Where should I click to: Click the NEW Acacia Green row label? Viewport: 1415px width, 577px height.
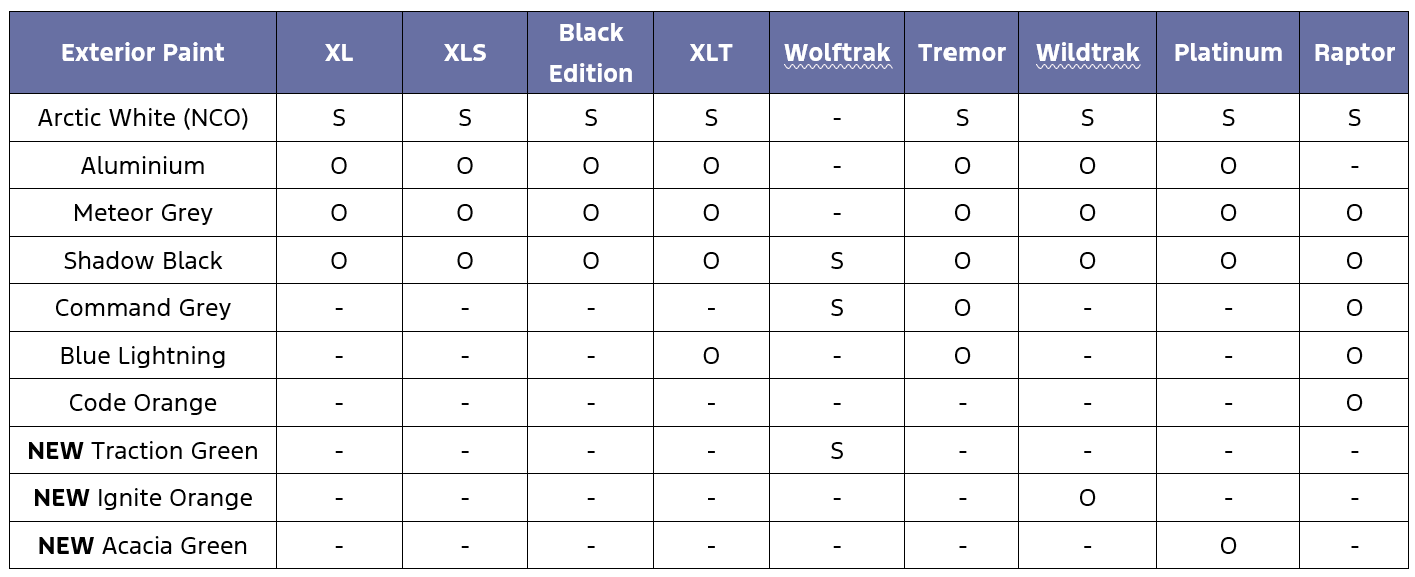[143, 546]
